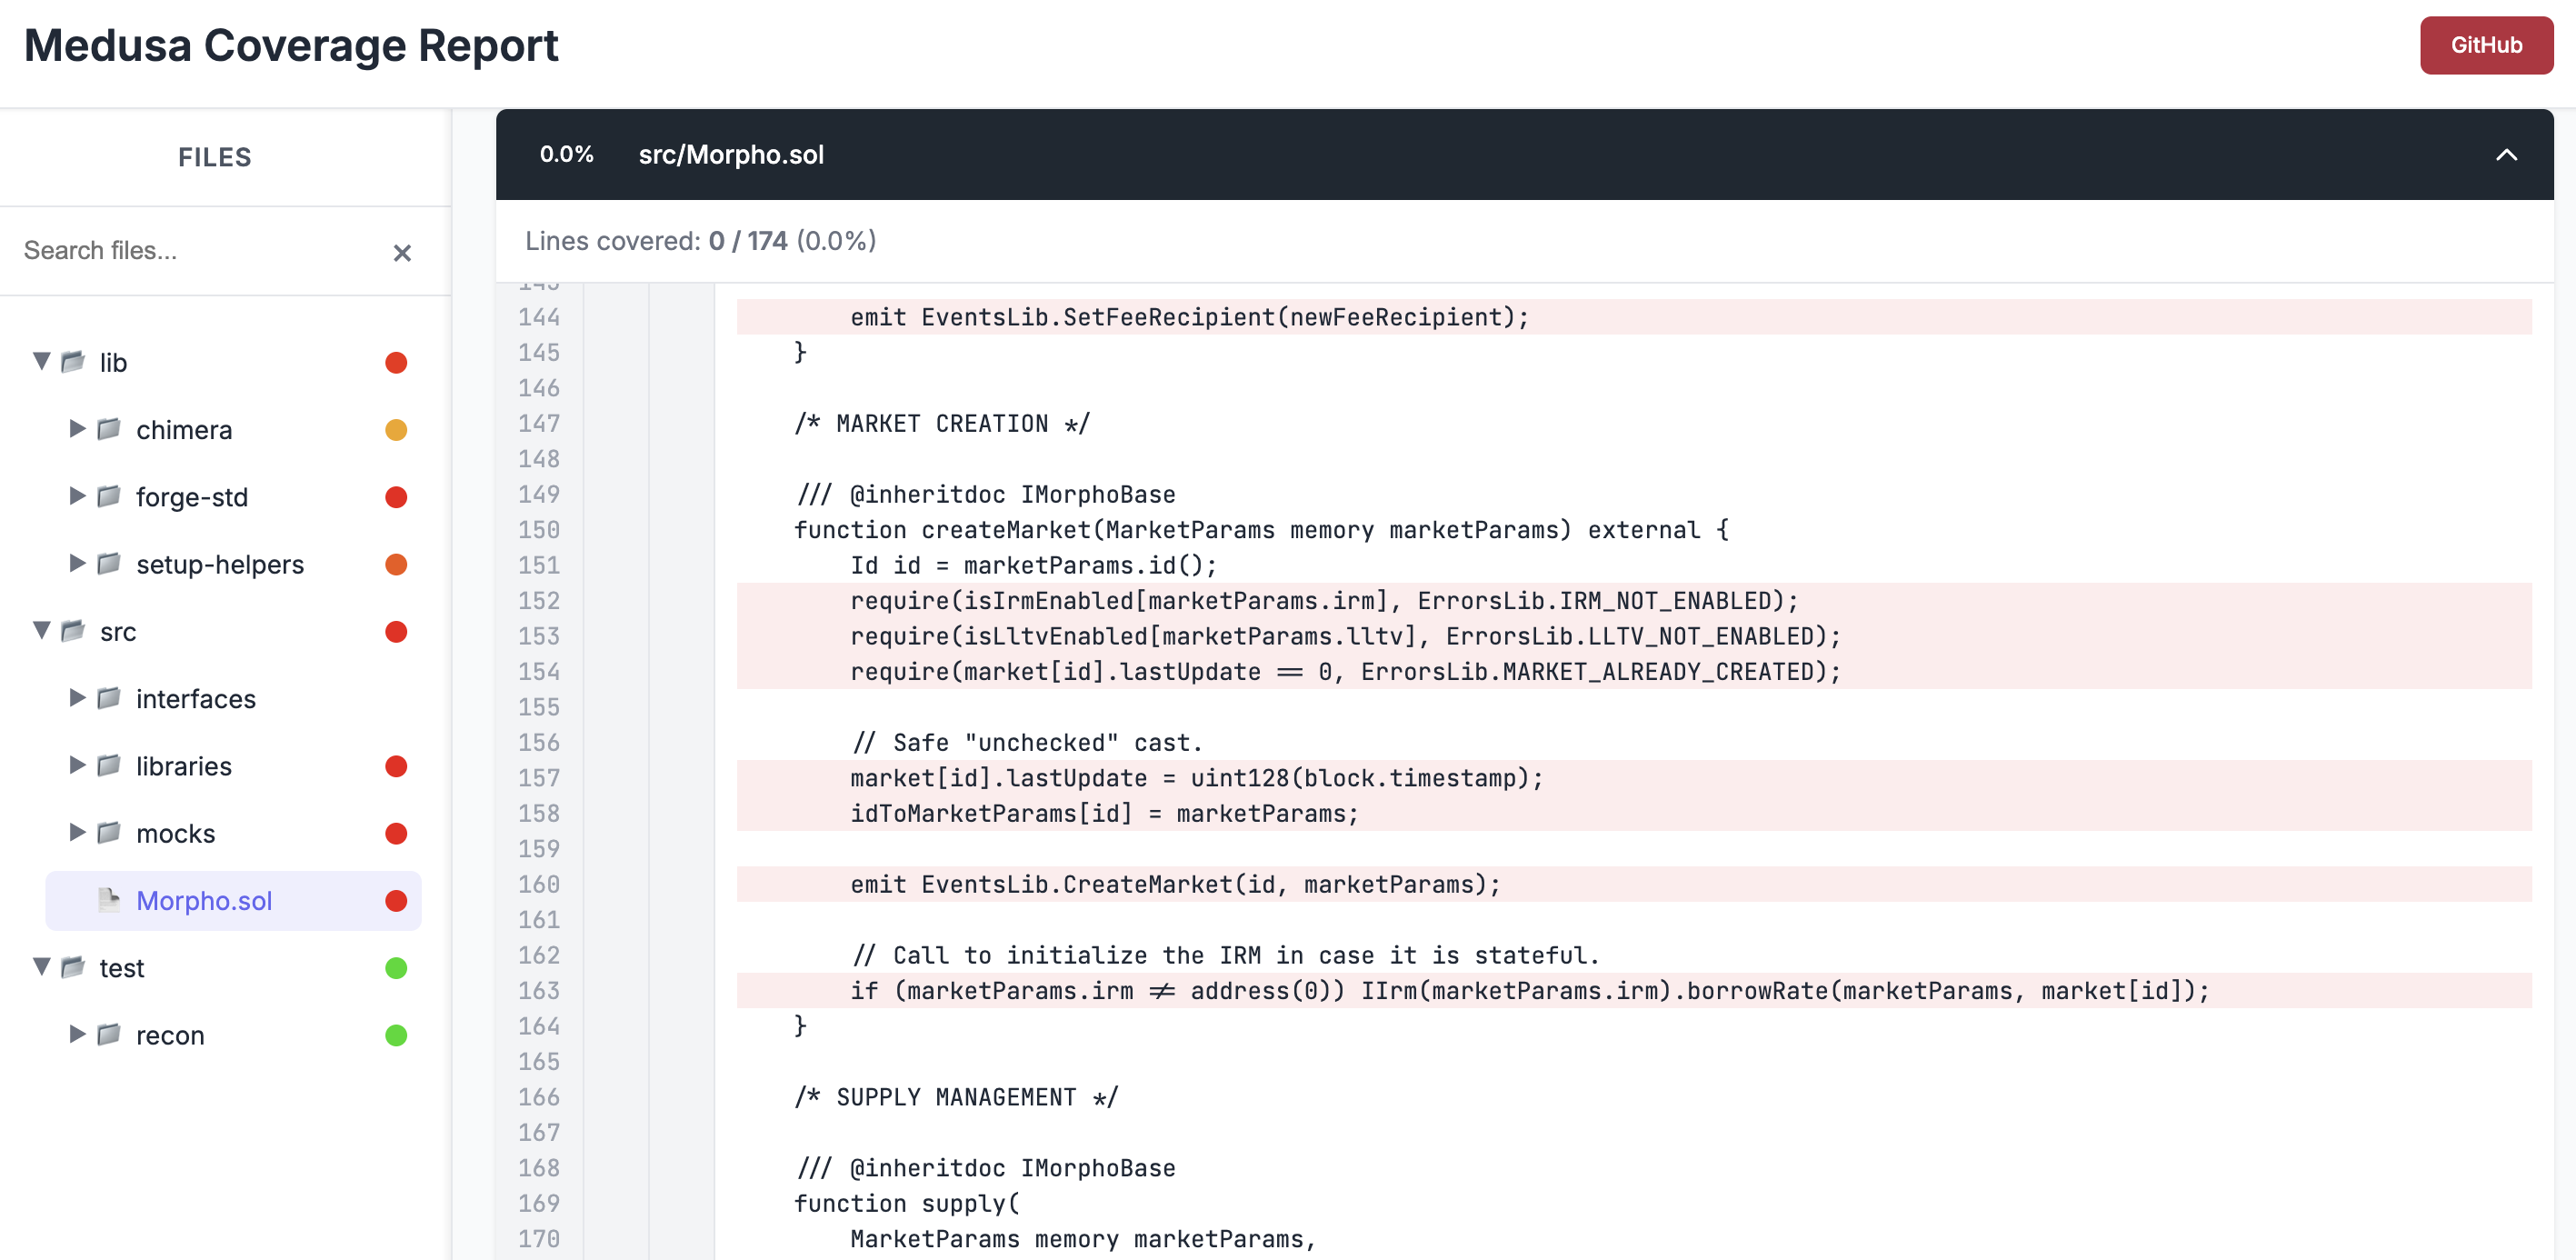
Task: Click the red coverage dot for lib
Action: 396,362
